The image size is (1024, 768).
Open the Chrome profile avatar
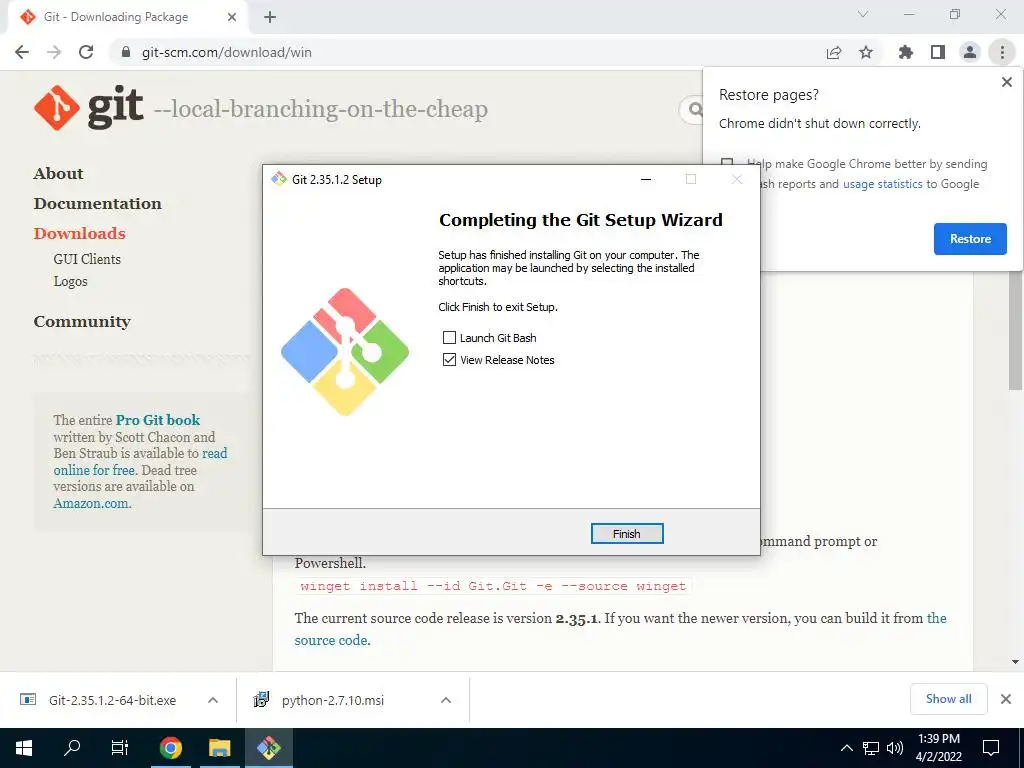coord(970,52)
